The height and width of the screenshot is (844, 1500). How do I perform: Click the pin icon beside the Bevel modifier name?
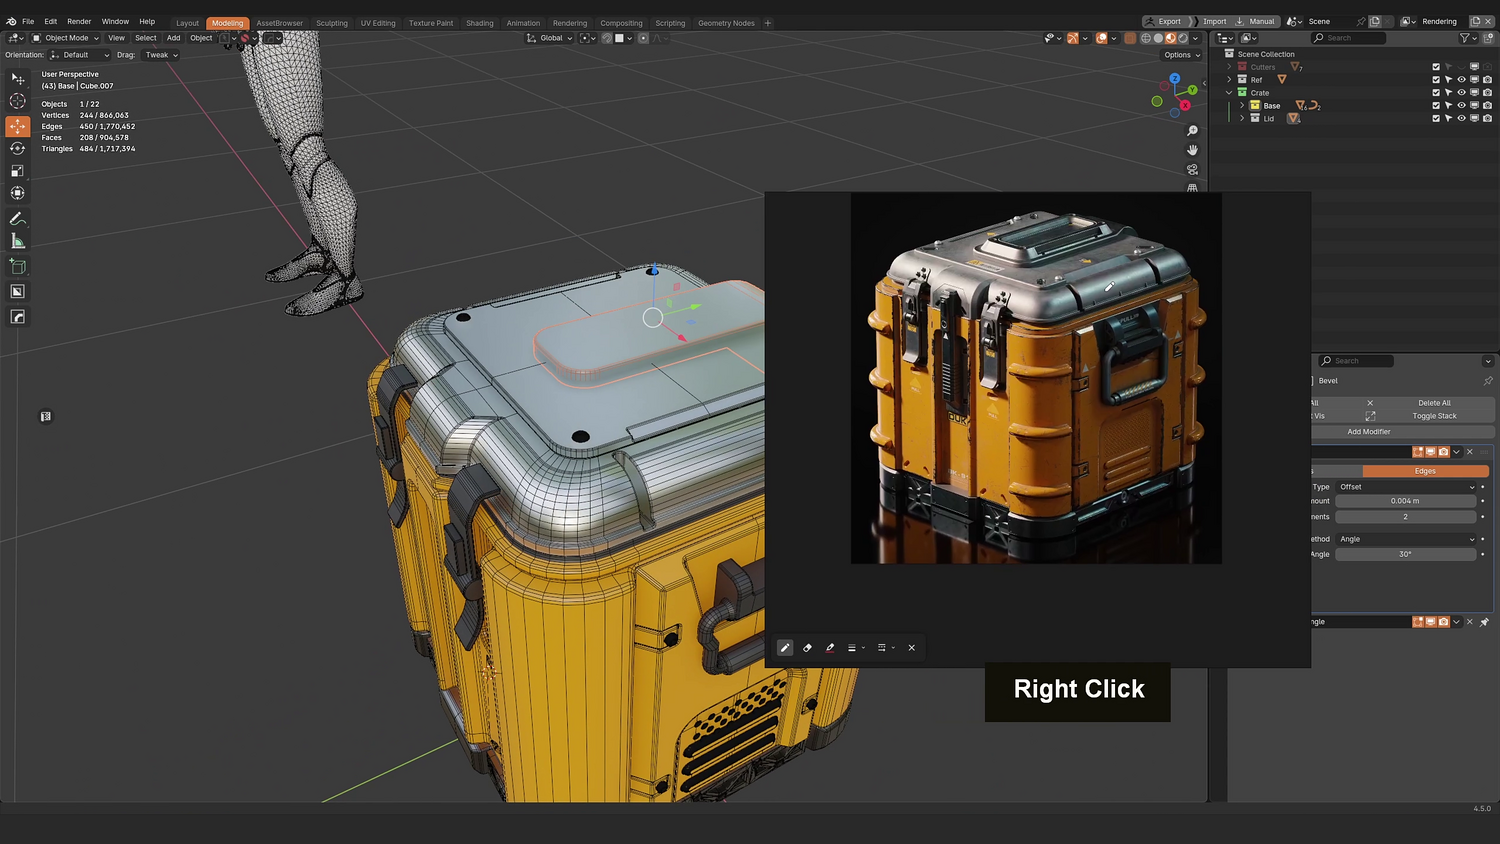[1488, 381]
